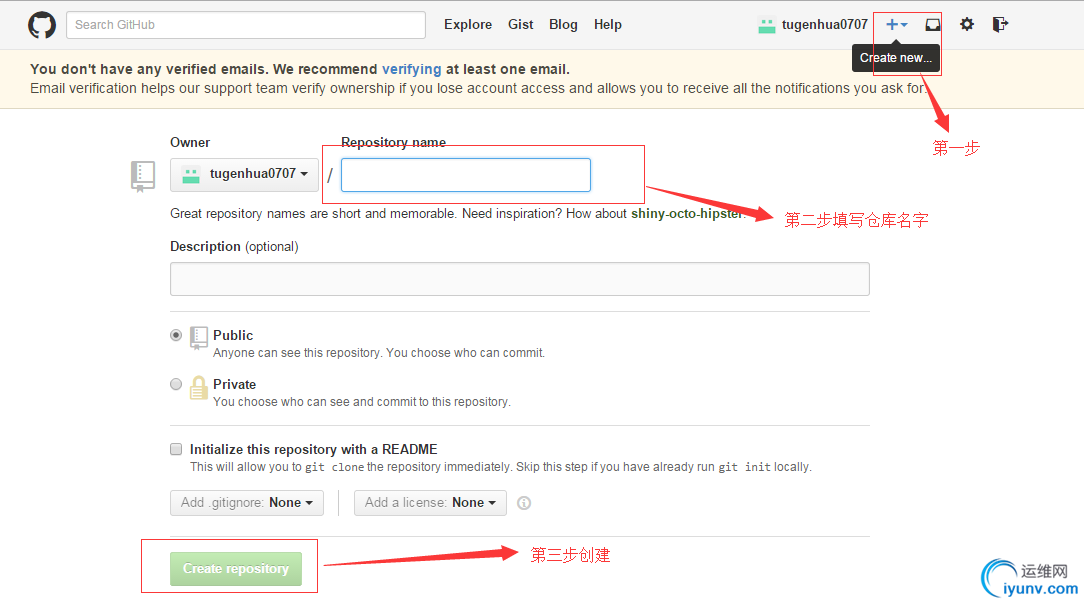
Task: Open account settings gear icon
Action: coord(966,25)
